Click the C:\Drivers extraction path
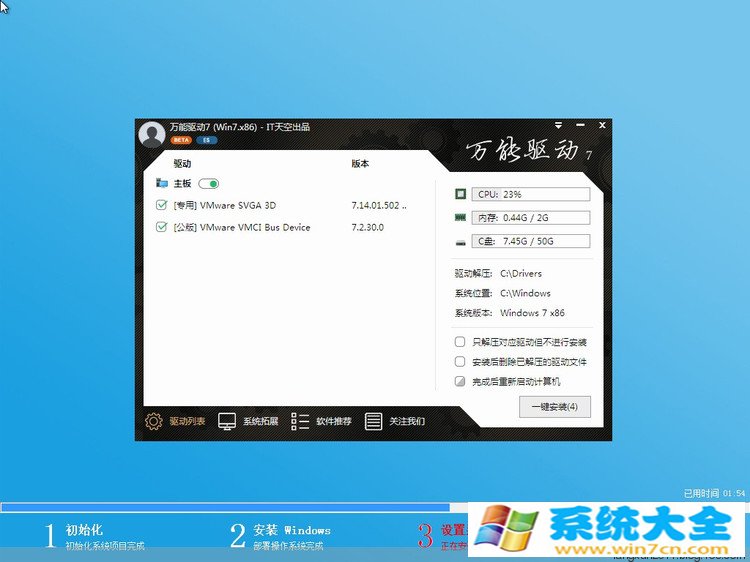 (x=521, y=274)
